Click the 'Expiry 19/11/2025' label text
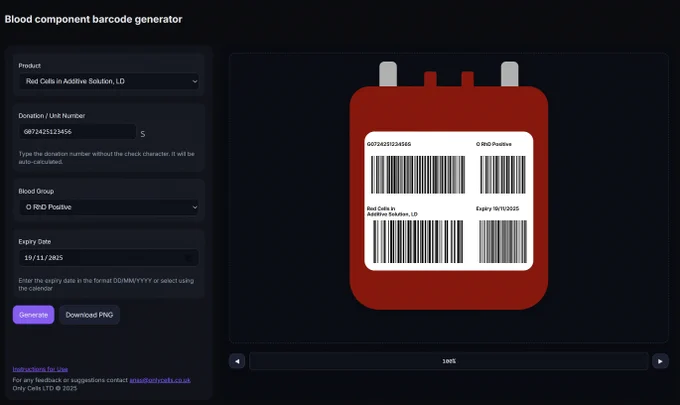Image resolution: width=680 pixels, height=405 pixels. (x=497, y=209)
